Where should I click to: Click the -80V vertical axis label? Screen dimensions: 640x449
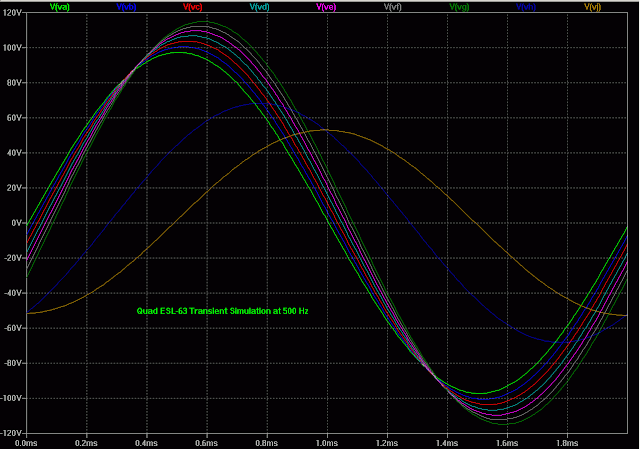tap(13, 363)
